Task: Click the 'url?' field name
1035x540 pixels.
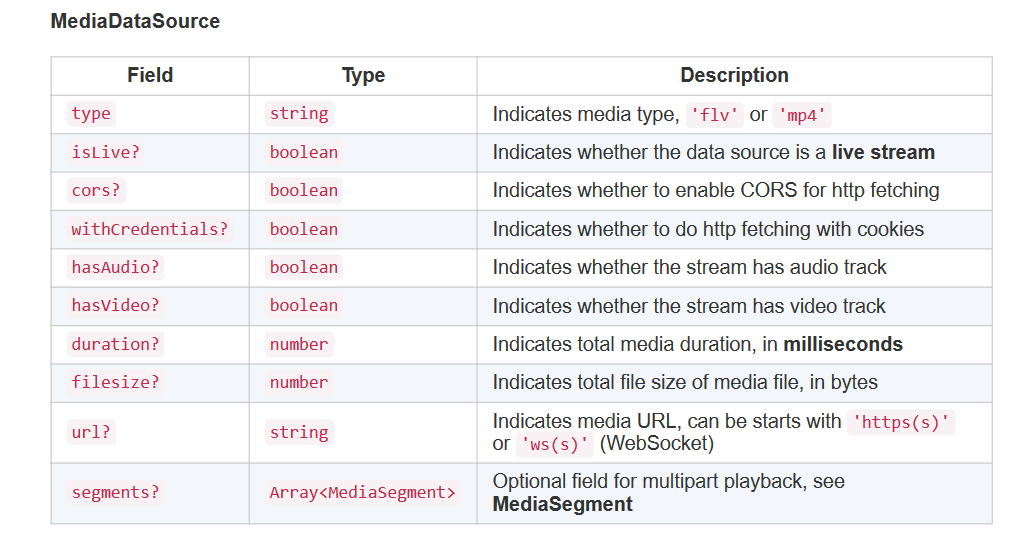Action: [x=91, y=432]
